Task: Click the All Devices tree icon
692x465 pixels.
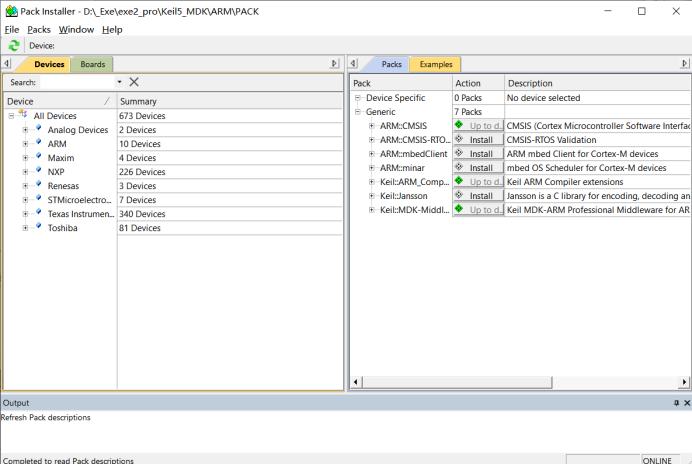Action: pyautogui.click(x=23, y=114)
